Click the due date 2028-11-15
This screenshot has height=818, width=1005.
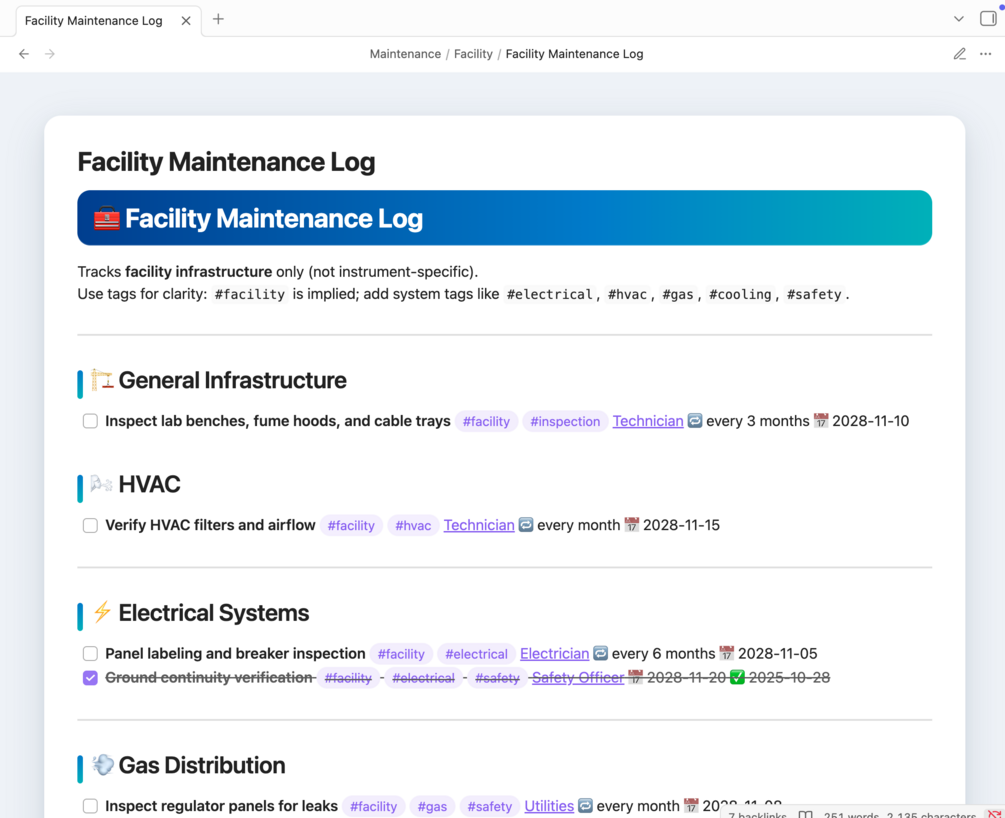click(681, 526)
